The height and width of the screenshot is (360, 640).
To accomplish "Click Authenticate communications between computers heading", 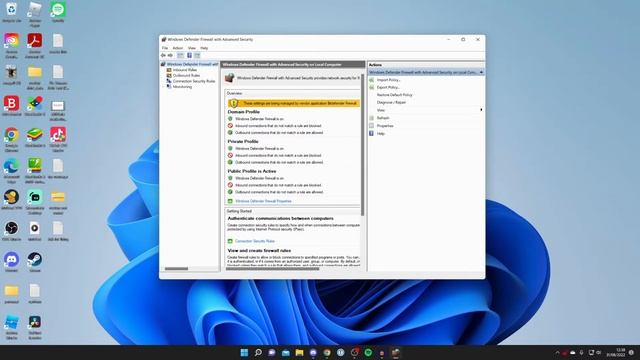I will [280, 218].
